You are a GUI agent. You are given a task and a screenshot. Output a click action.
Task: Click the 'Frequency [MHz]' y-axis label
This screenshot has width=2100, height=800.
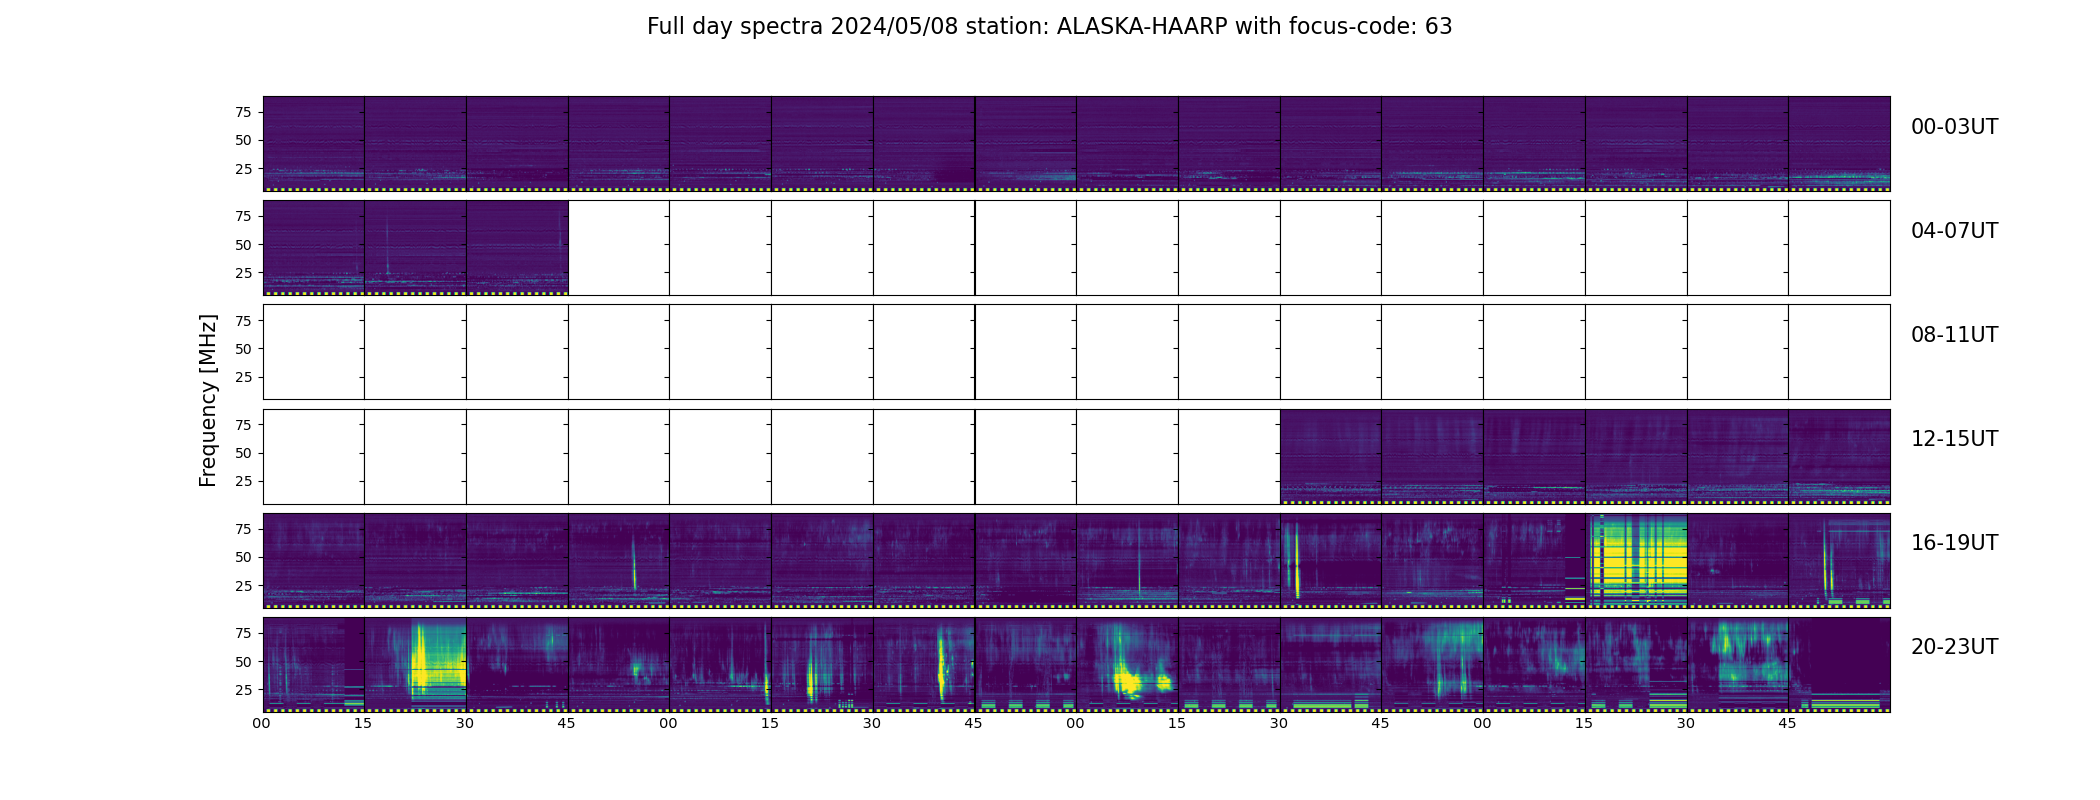click(x=208, y=401)
